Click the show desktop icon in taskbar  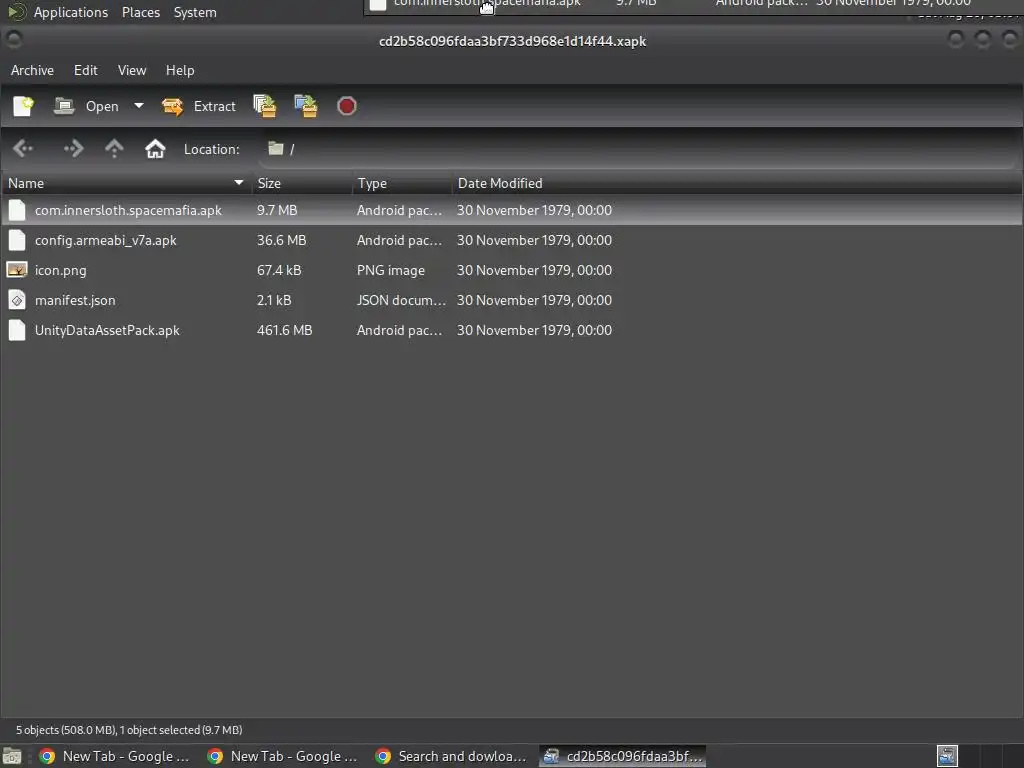coord(12,757)
